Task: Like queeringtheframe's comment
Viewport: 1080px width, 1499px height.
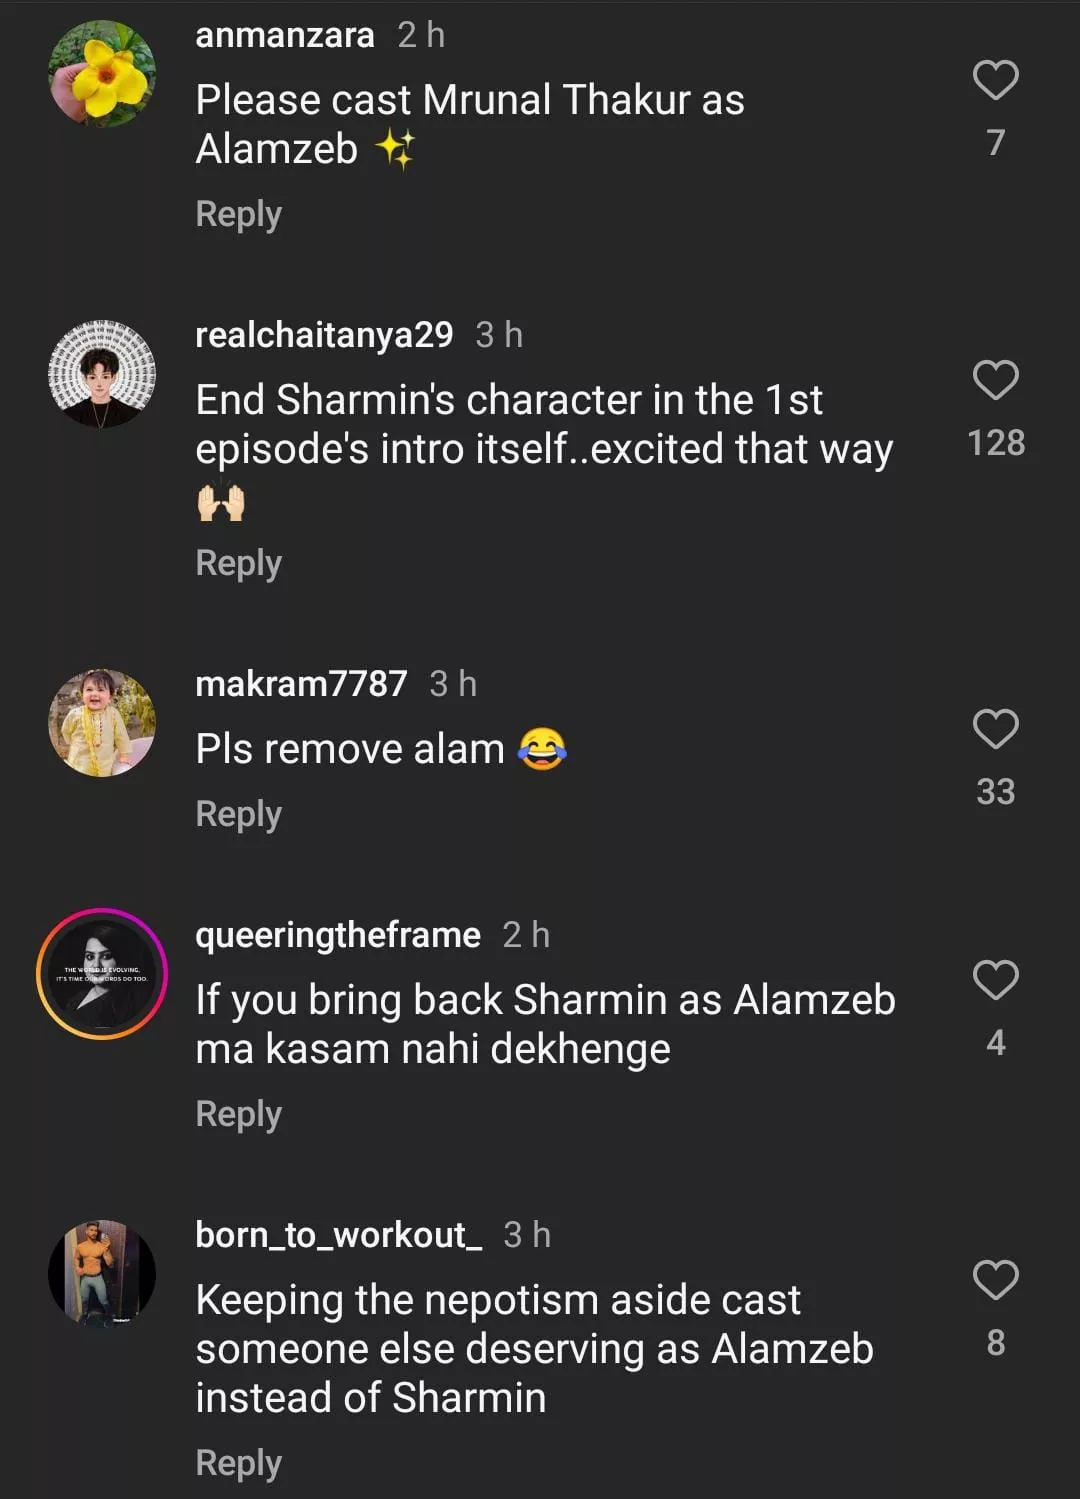Action: (995, 981)
